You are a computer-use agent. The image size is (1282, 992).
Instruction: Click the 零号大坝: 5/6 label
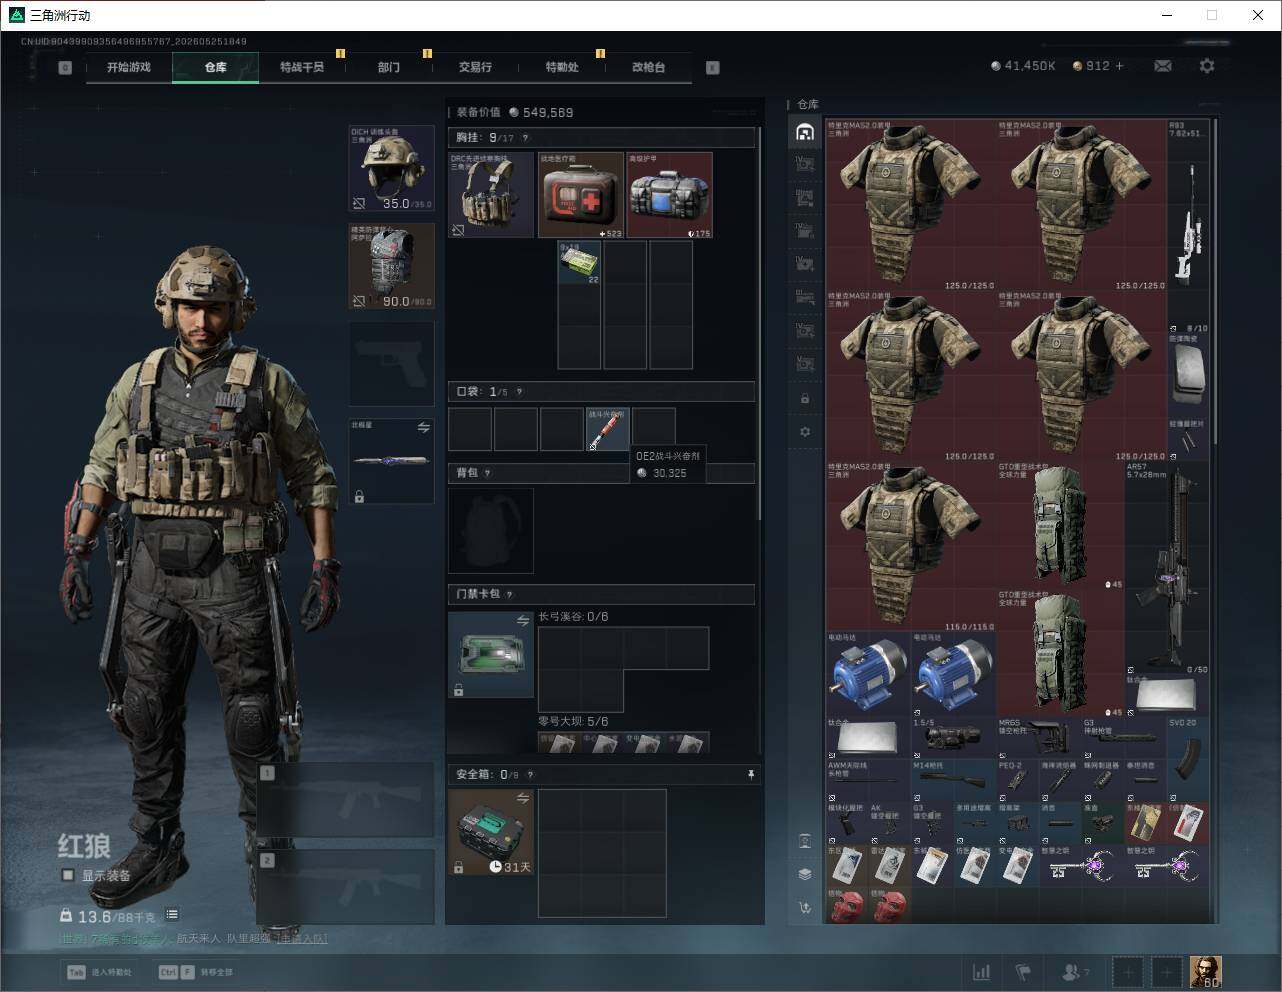[573, 721]
